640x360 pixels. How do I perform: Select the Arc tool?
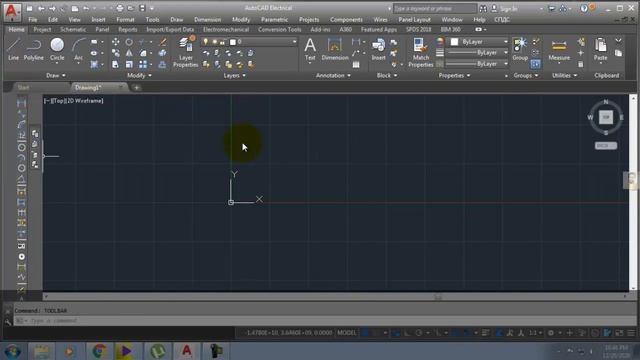[78, 49]
